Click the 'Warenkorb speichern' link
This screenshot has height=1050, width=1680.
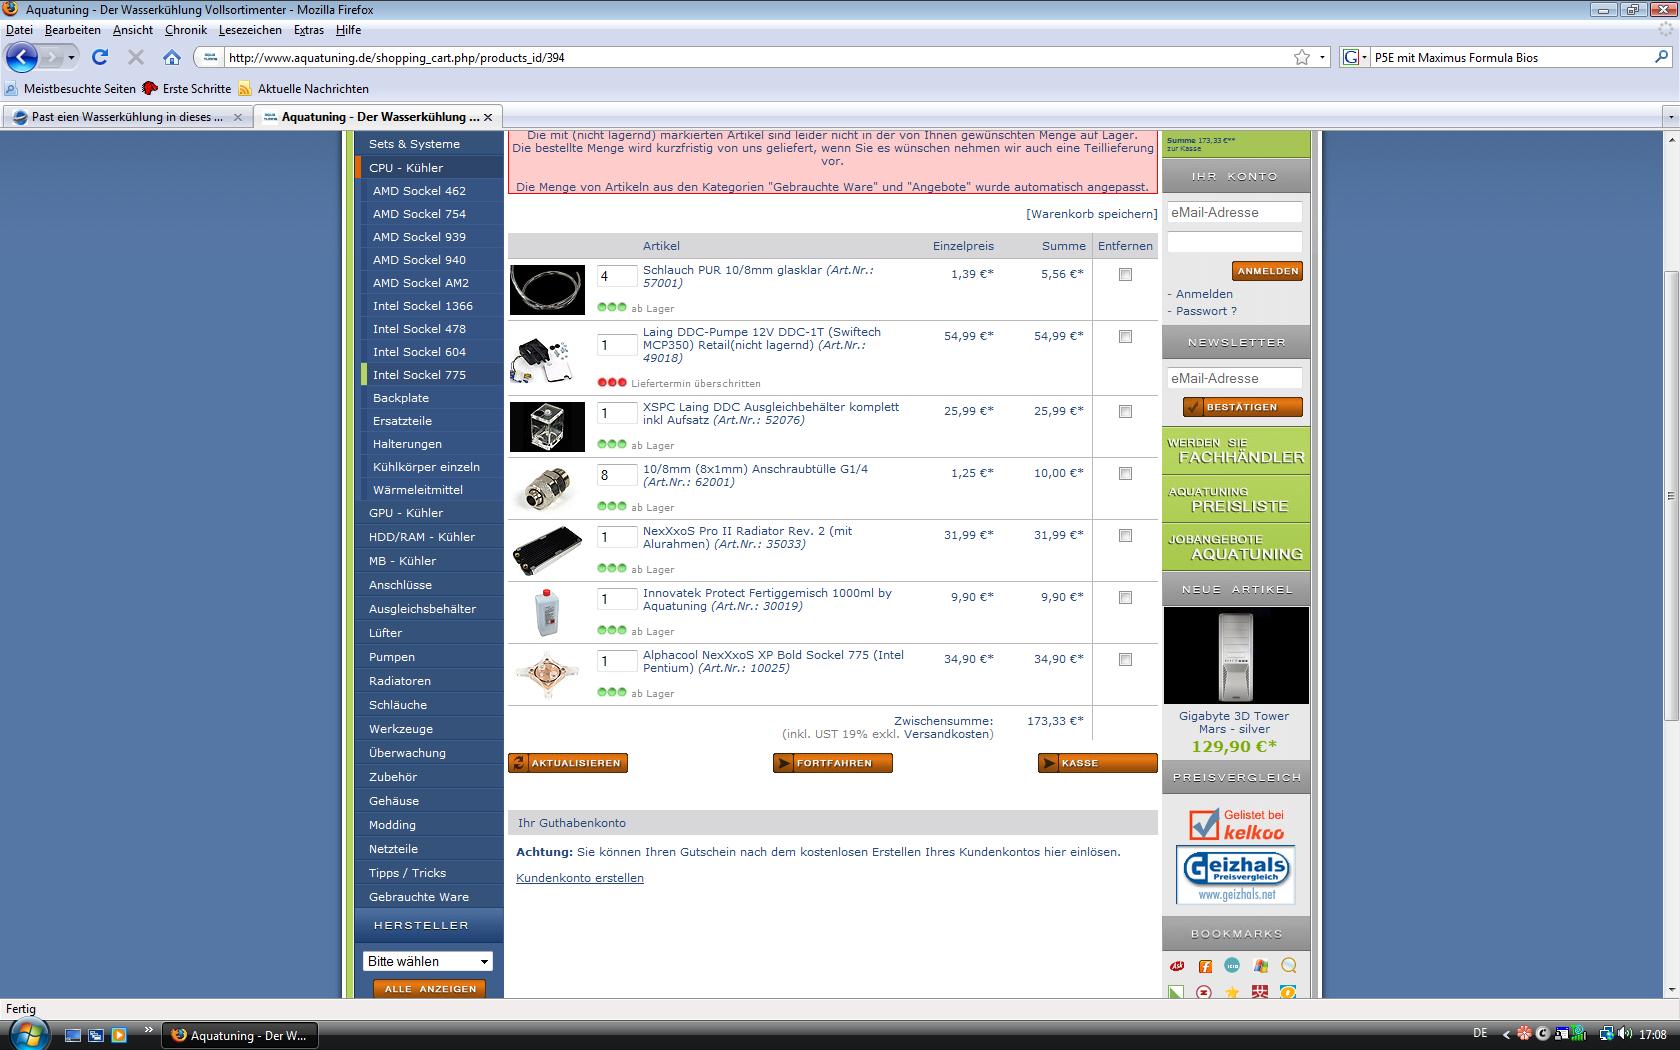1092,214
